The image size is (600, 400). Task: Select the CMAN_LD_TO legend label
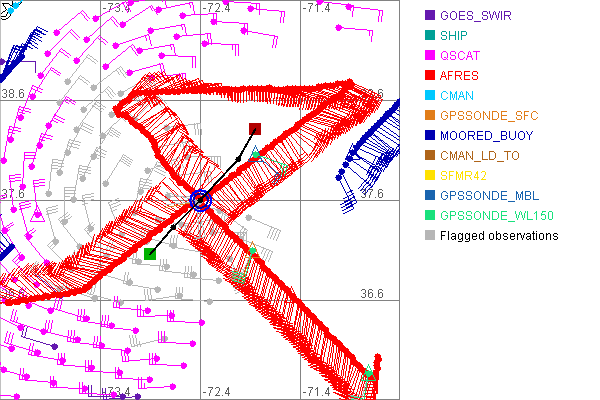pos(481,156)
